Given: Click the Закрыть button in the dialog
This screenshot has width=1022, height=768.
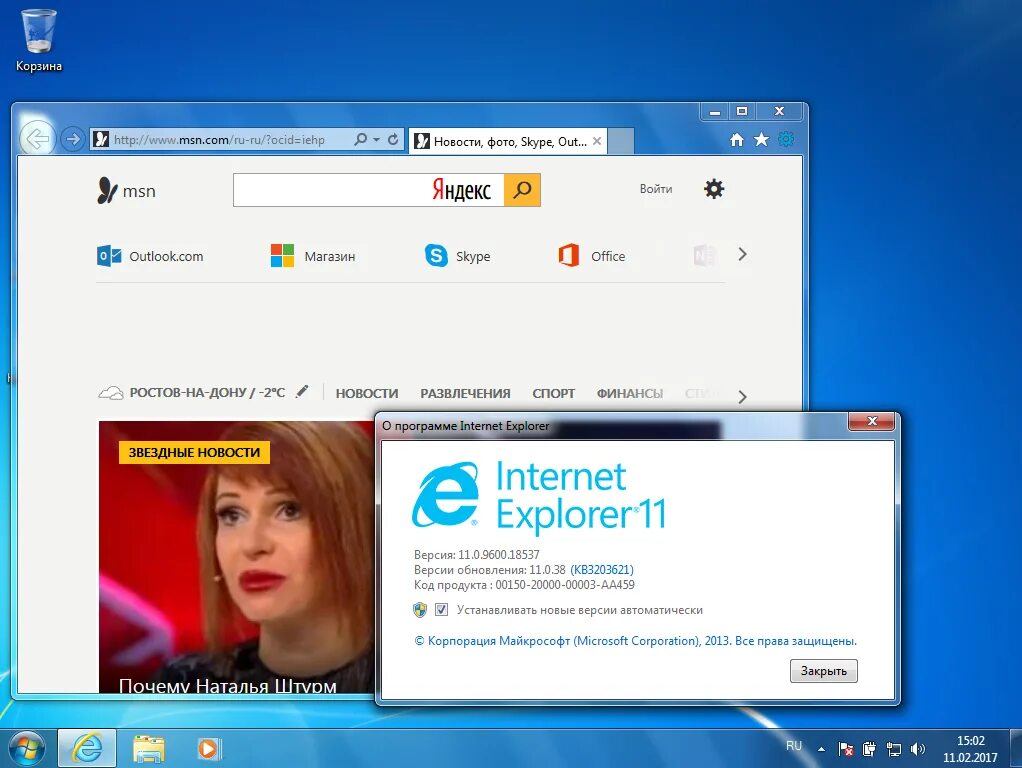Looking at the screenshot, I should pyautogui.click(x=824, y=671).
